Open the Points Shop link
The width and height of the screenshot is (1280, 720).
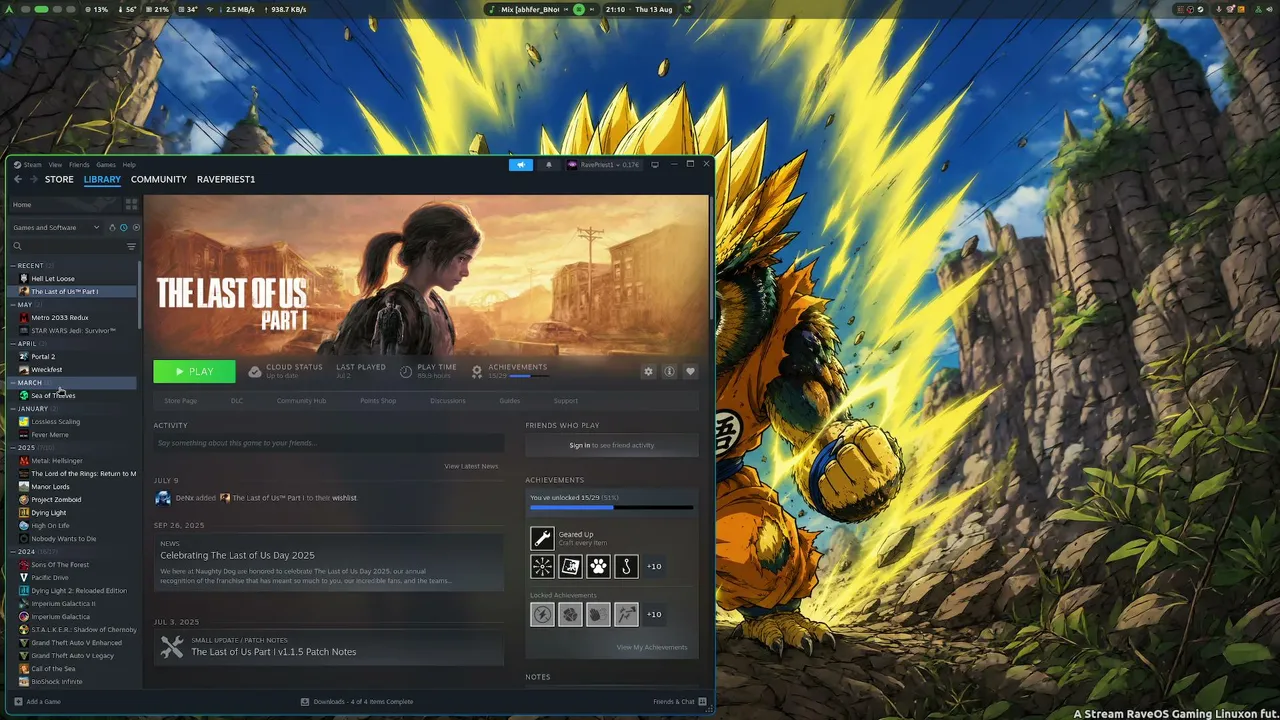click(x=378, y=401)
